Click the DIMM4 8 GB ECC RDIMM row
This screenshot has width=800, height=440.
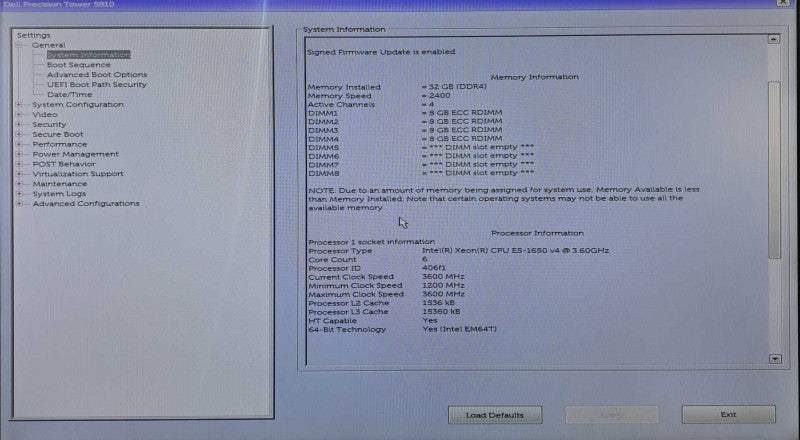pos(405,139)
